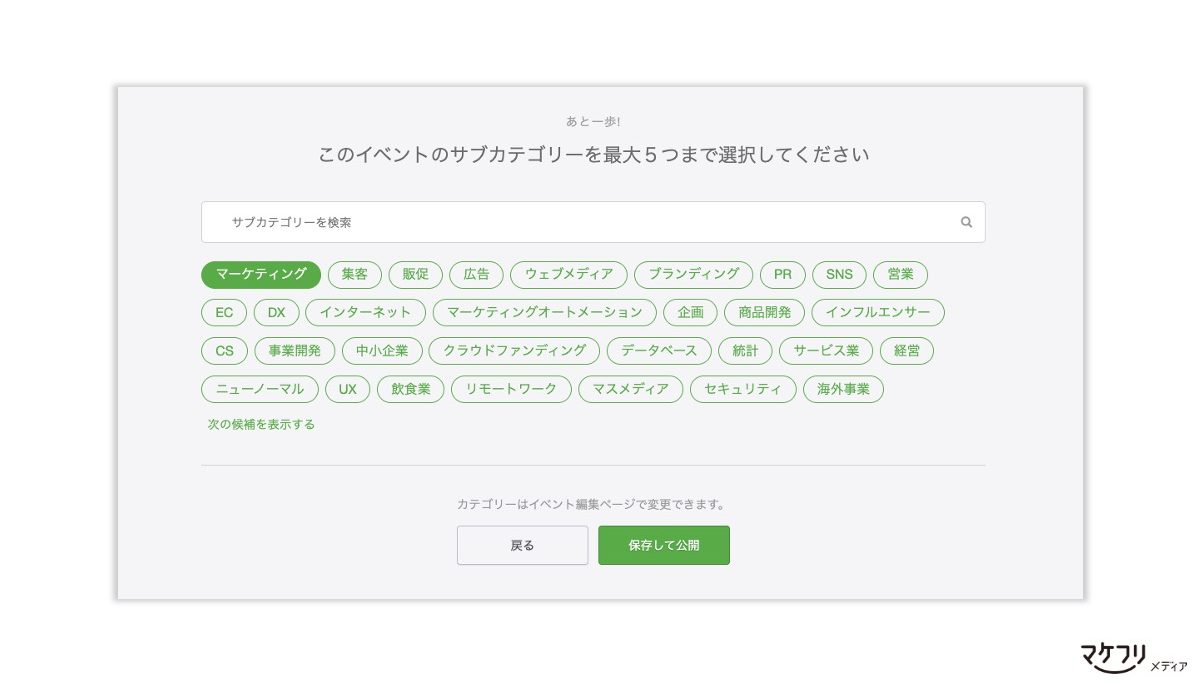Pick the クラウドファンディング tag
The height and width of the screenshot is (690, 1200).
[515, 351]
